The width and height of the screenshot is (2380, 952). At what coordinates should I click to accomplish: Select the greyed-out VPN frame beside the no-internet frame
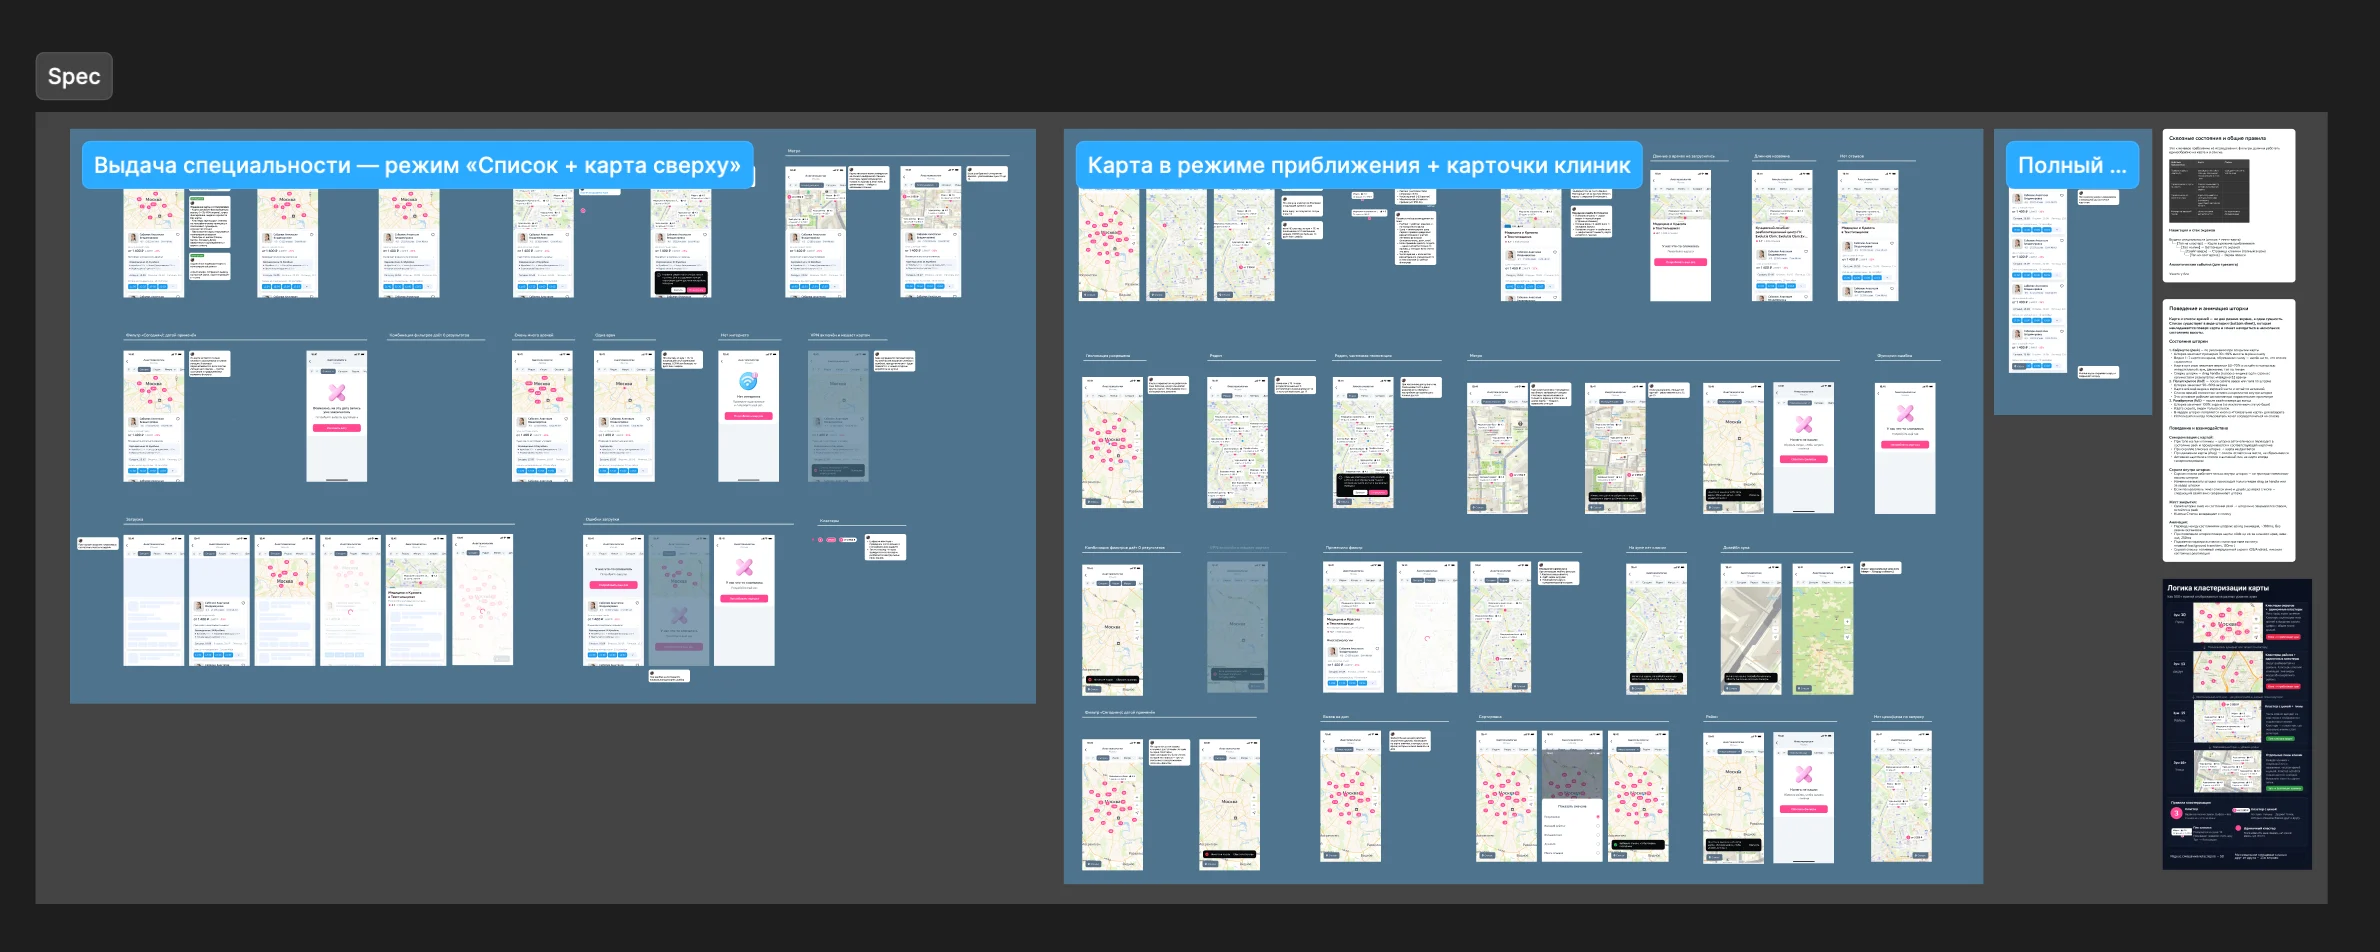838,416
